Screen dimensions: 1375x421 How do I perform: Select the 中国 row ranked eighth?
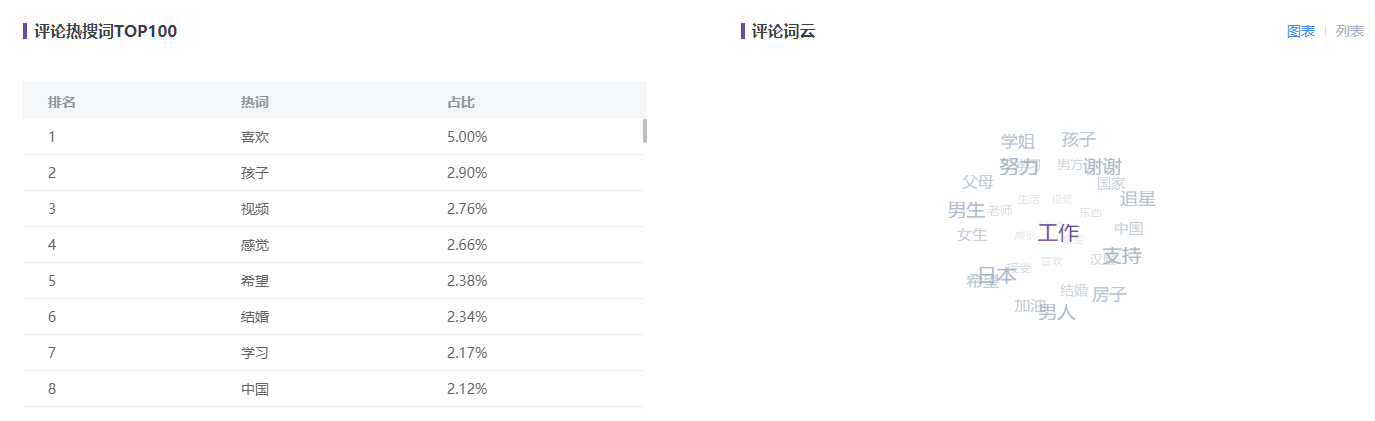pyautogui.click(x=333, y=389)
